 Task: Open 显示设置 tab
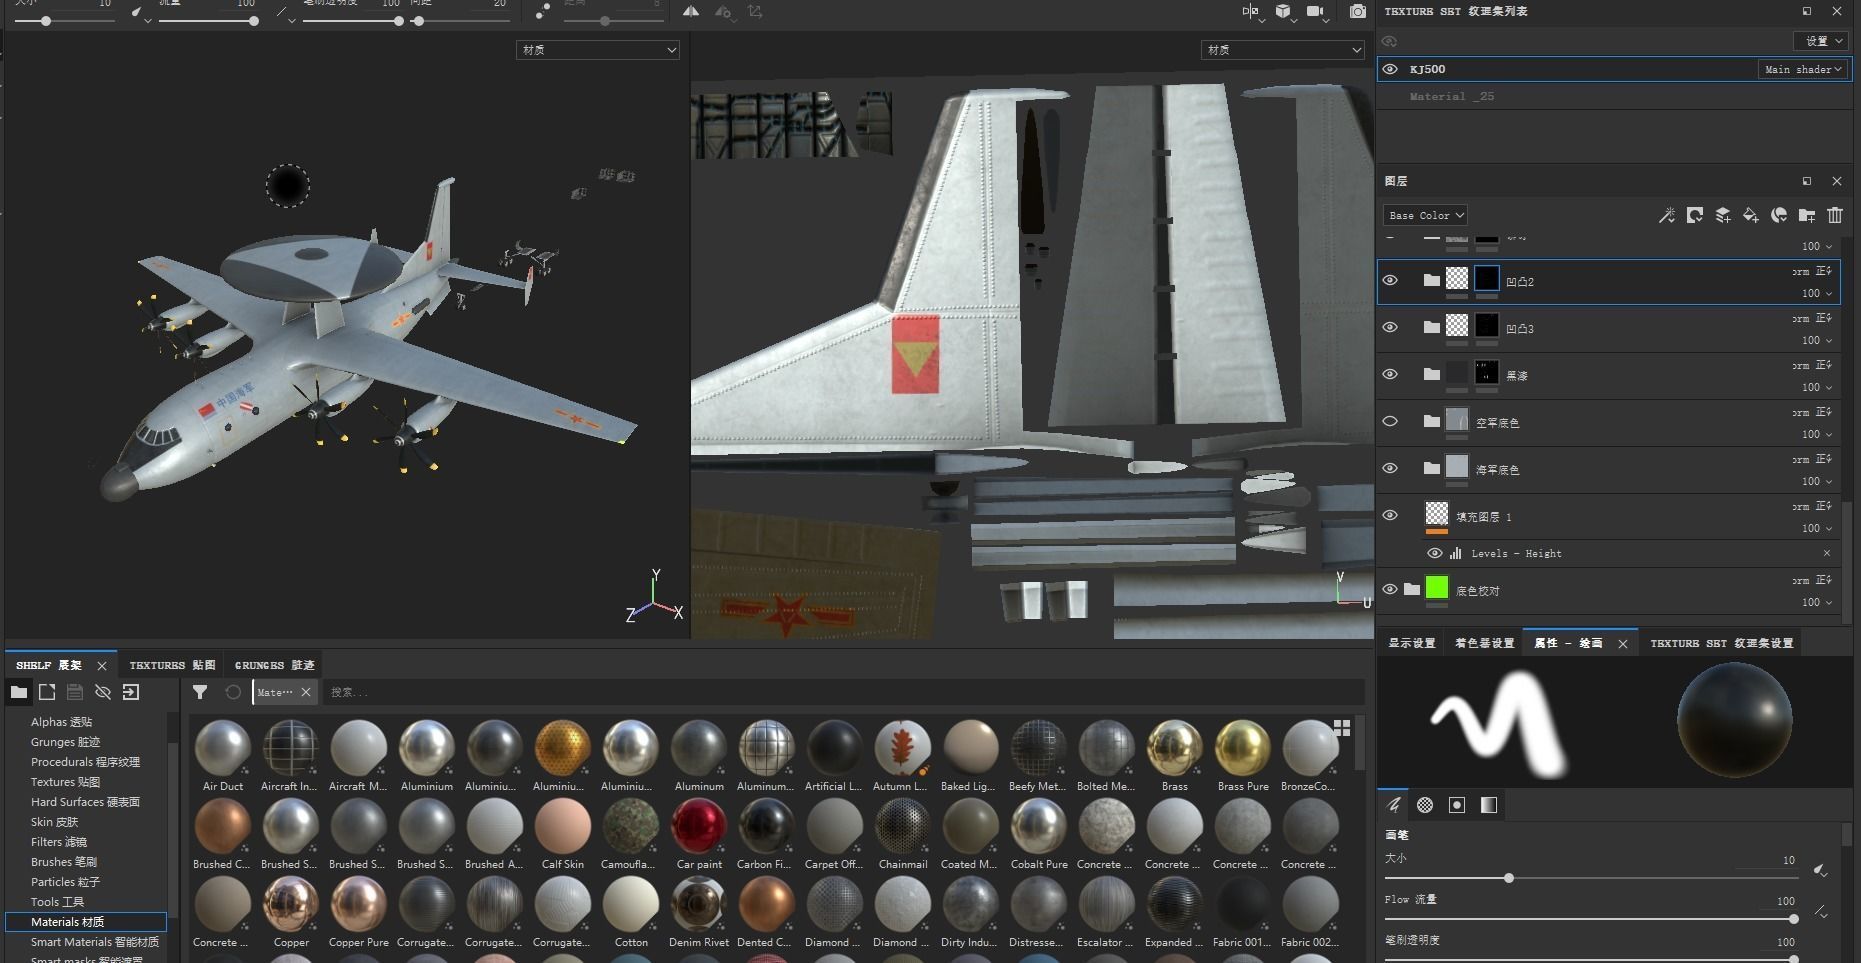1411,643
